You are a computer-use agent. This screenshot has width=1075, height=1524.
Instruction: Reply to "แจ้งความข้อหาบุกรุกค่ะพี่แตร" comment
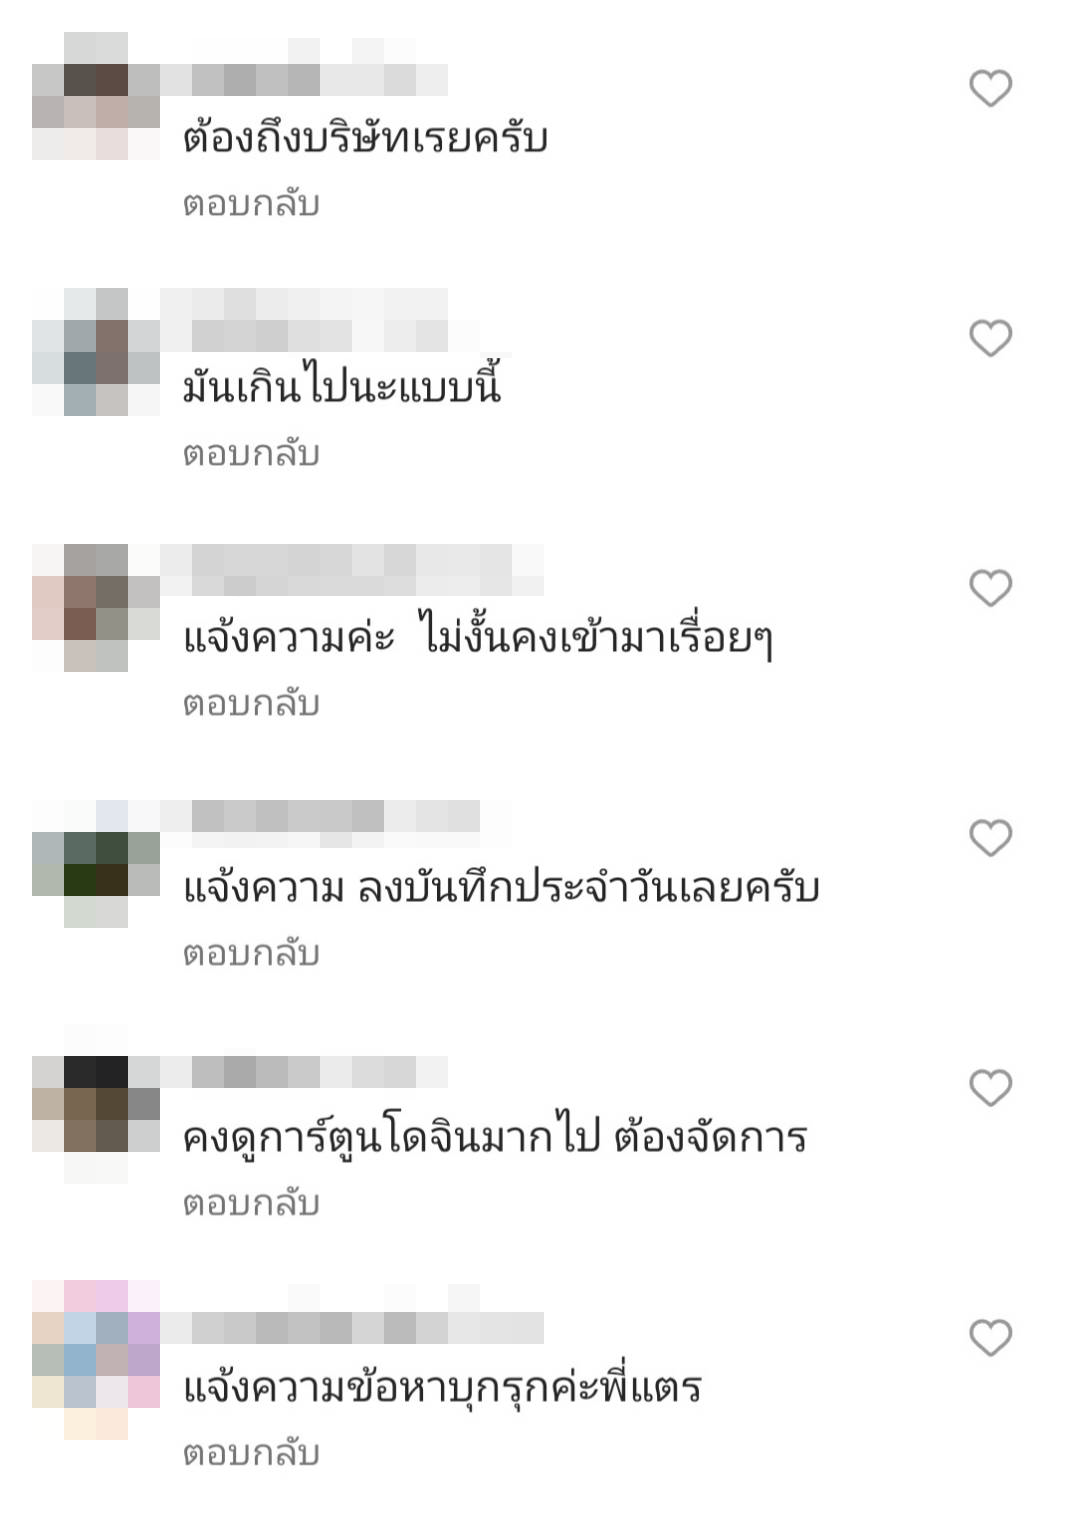coord(251,1454)
